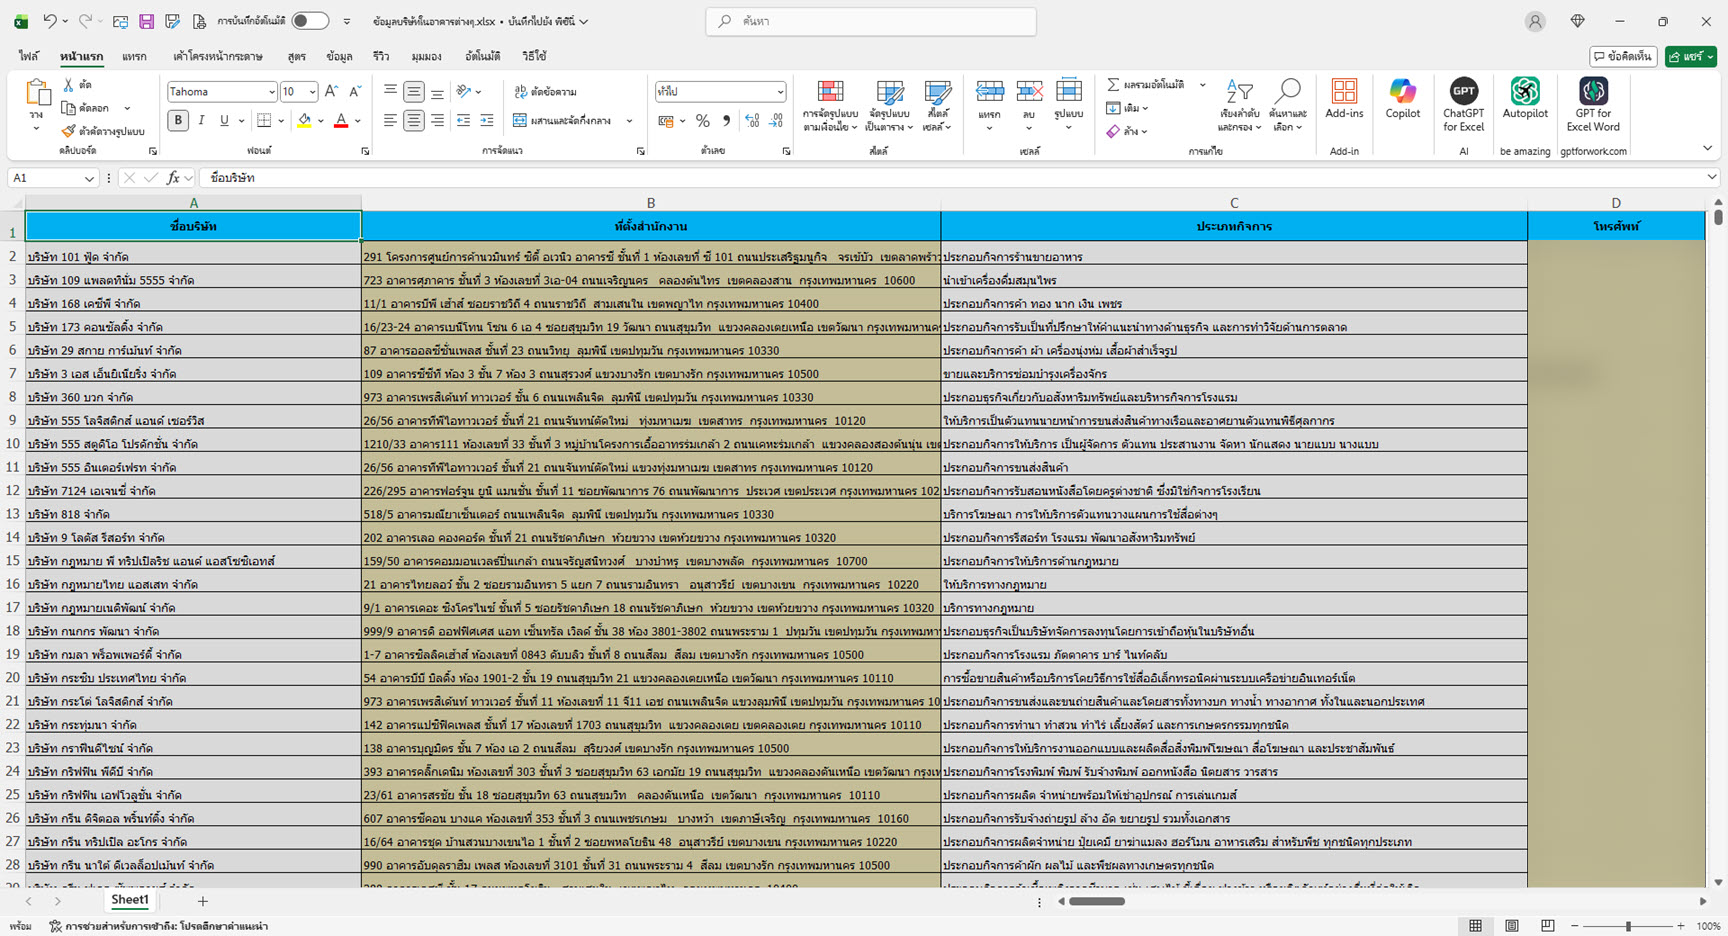Click the Format Painter brush icon
Image resolution: width=1728 pixels, height=936 pixels.
(68, 131)
